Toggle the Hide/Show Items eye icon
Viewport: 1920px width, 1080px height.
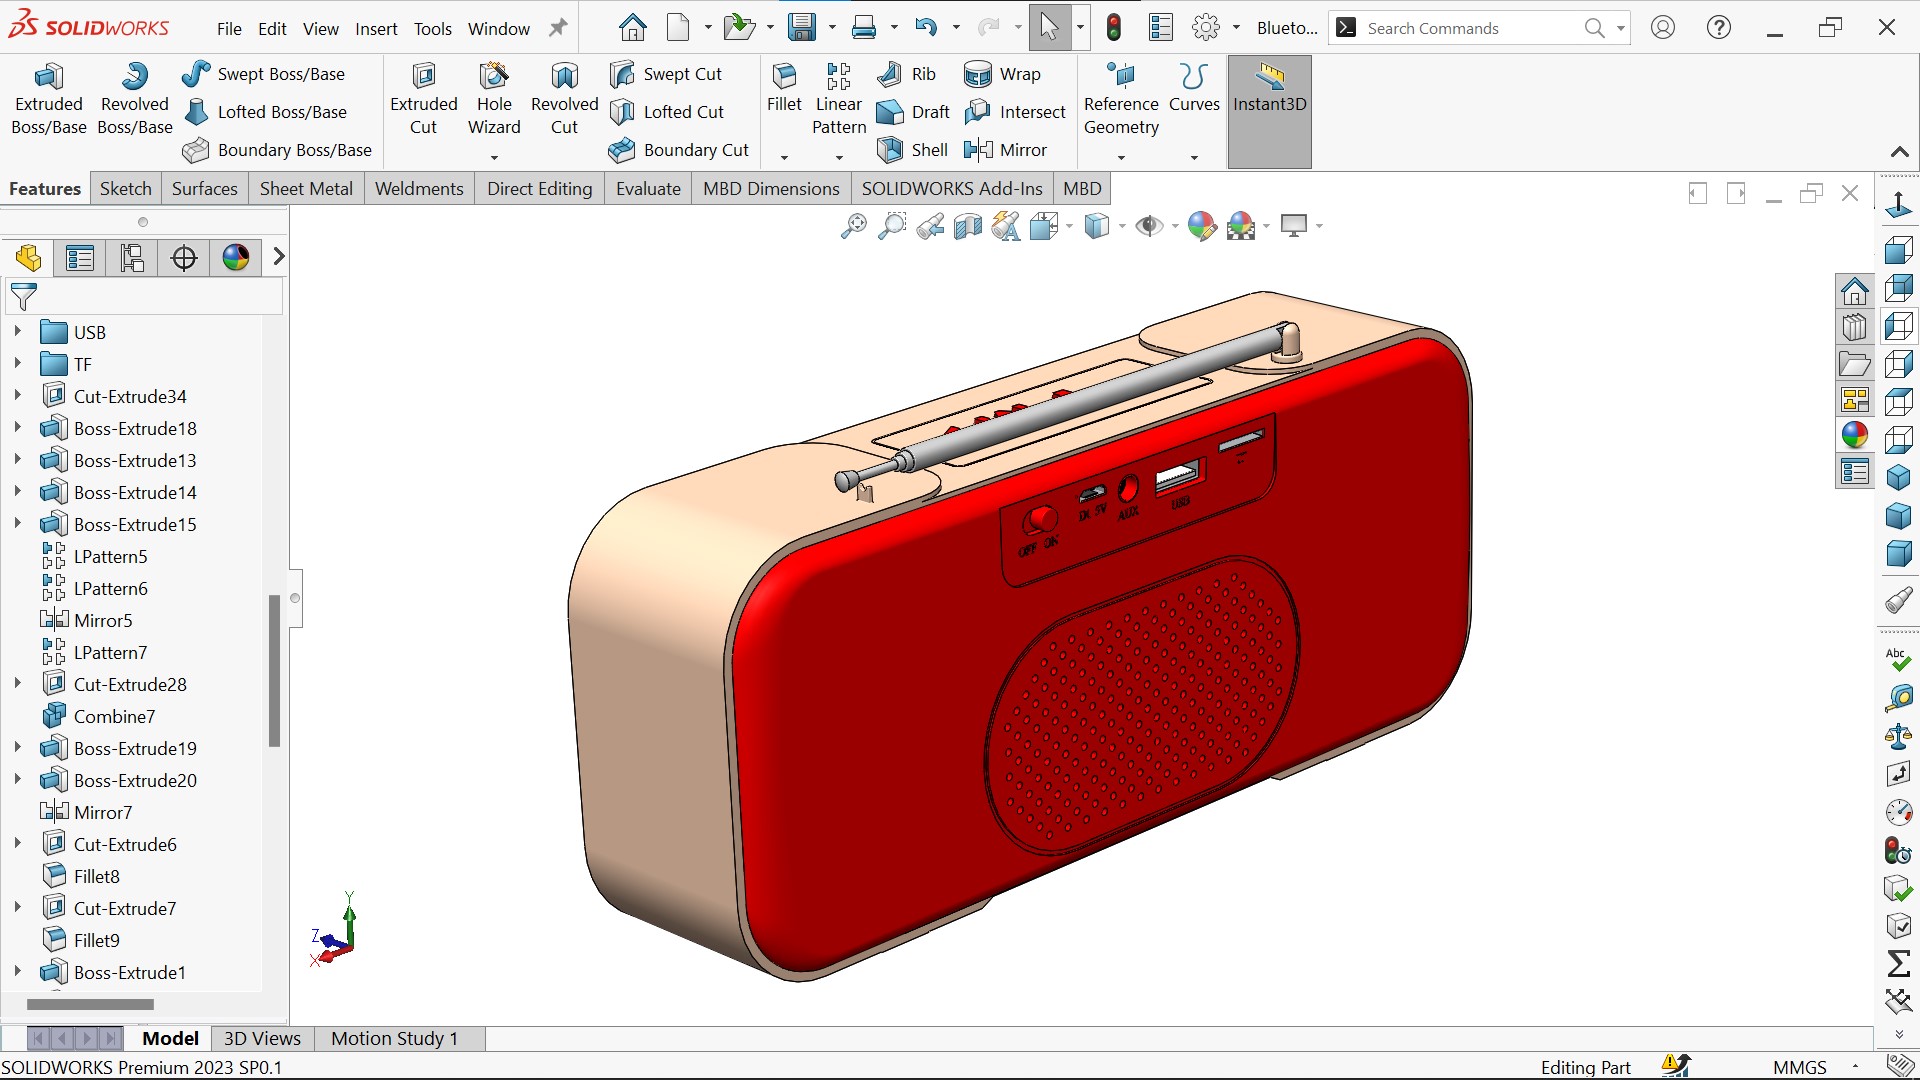pos(1149,227)
